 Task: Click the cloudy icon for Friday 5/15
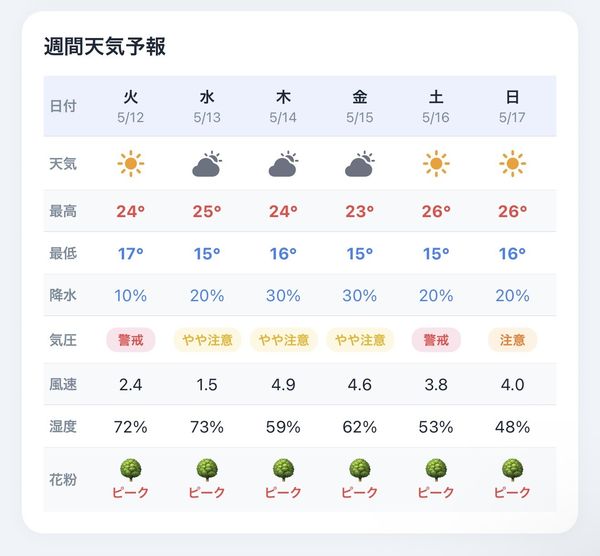click(x=360, y=164)
